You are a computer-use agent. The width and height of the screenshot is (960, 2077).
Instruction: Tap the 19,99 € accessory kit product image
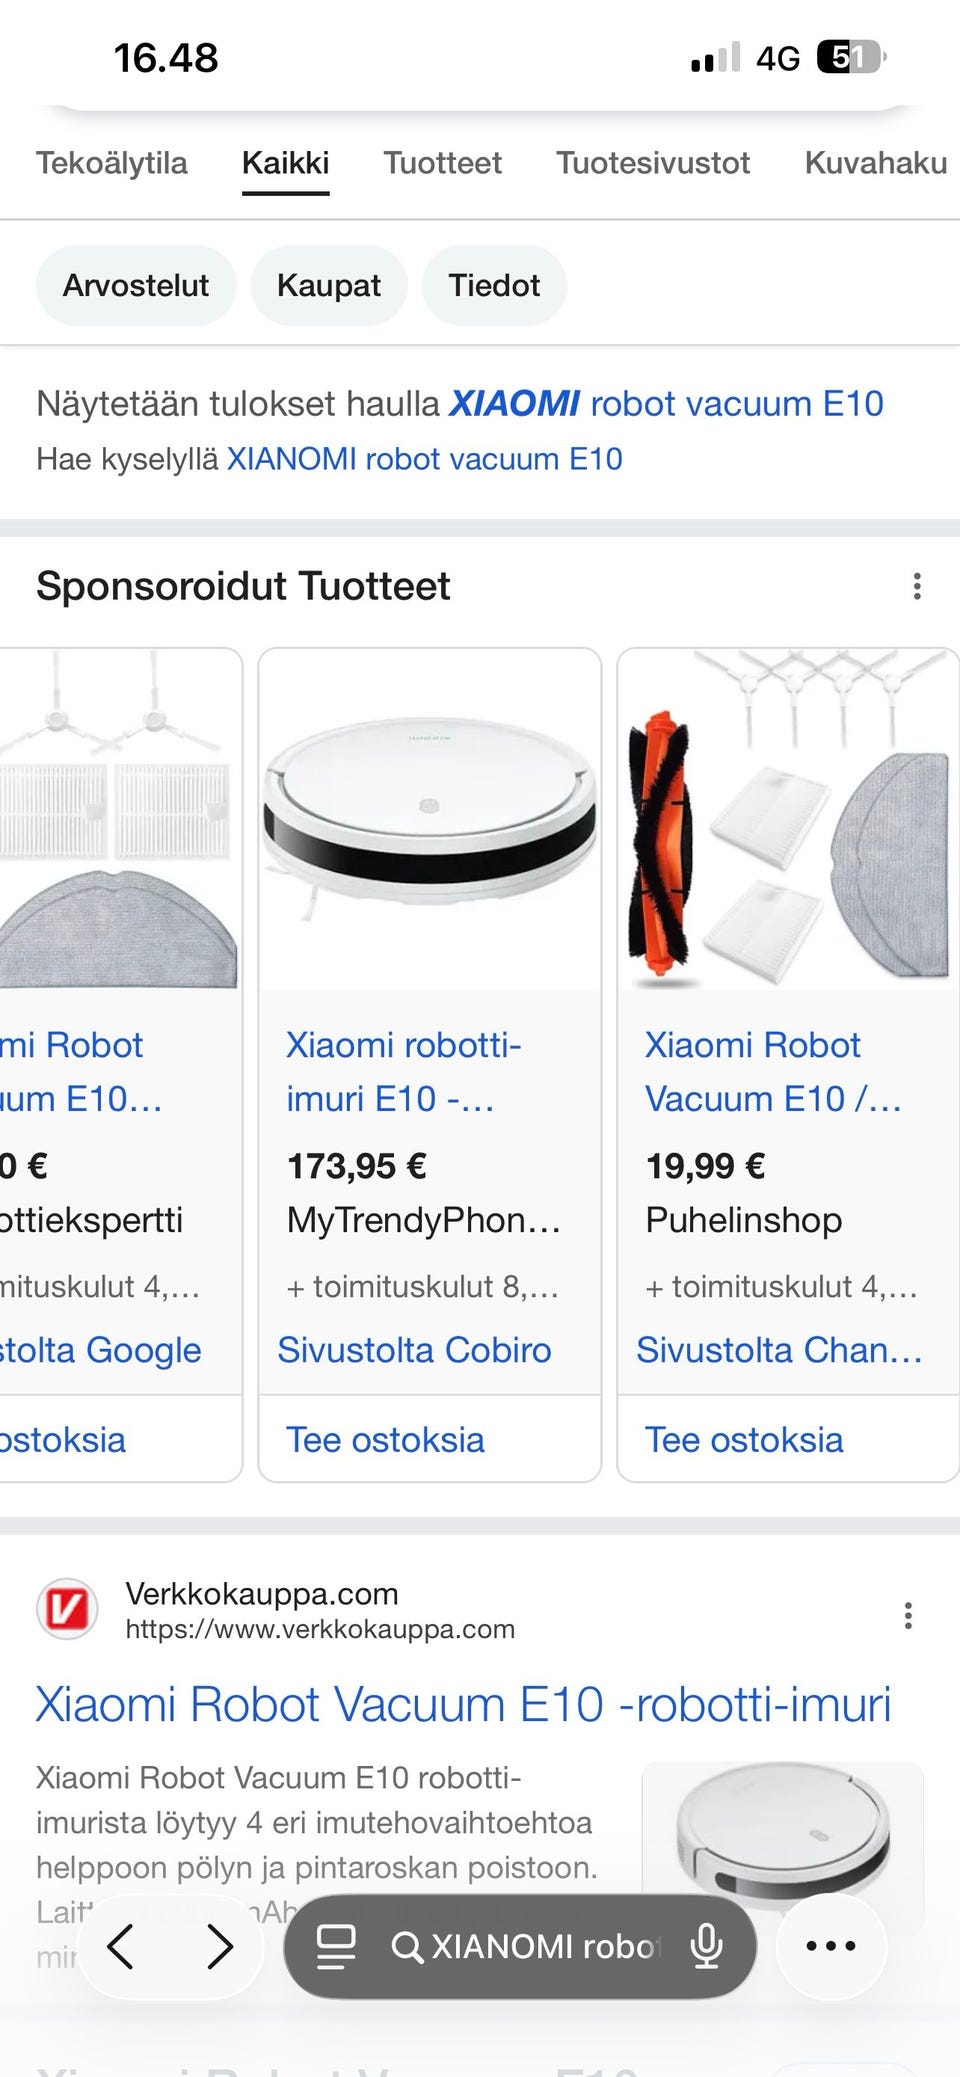(788, 819)
